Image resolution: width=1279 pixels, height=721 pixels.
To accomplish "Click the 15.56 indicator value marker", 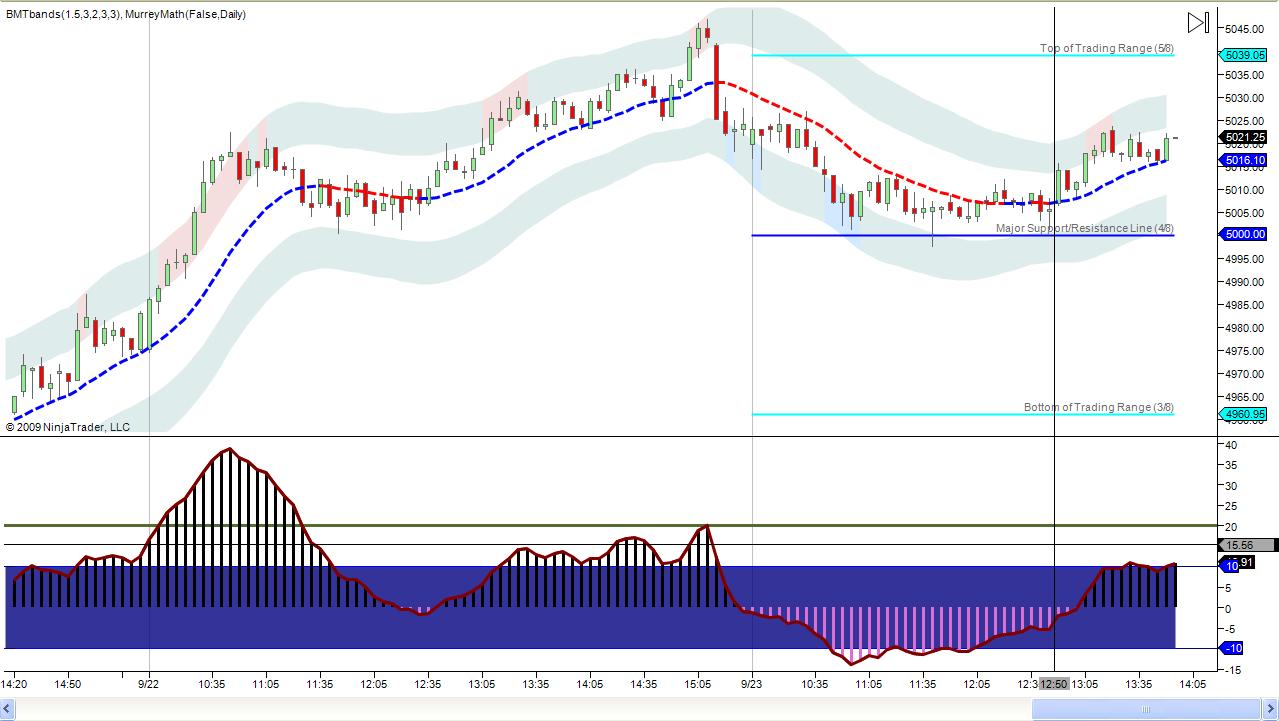I will click(x=1246, y=545).
